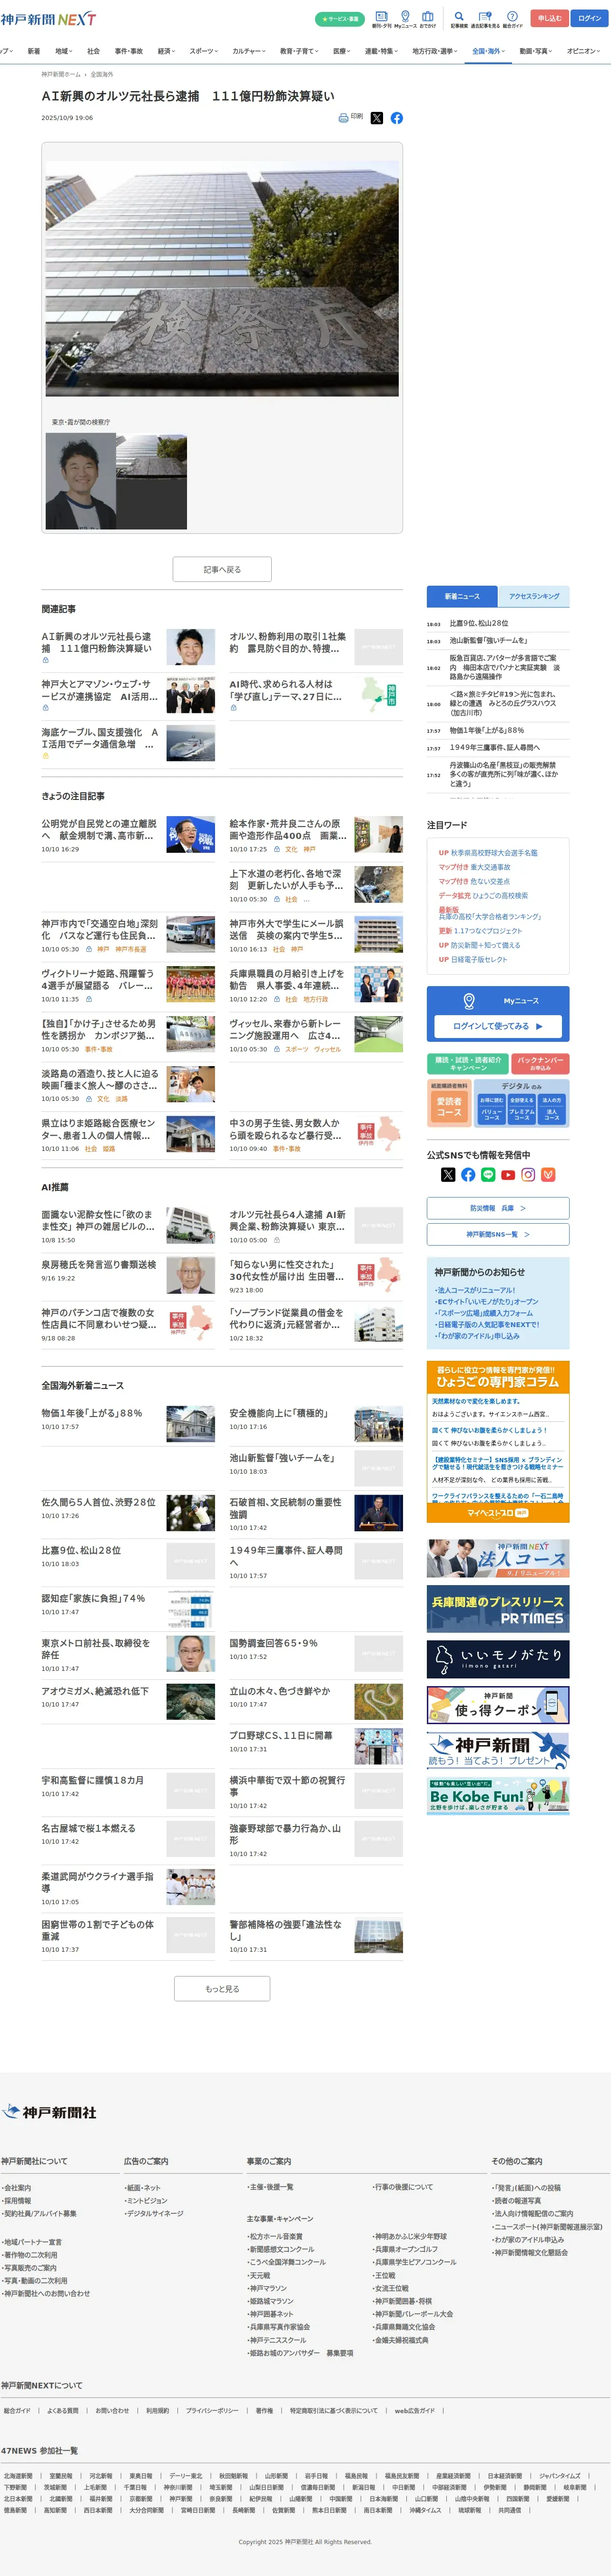Switch to the 新着ニュース tab
611x2576 pixels.
click(x=462, y=596)
